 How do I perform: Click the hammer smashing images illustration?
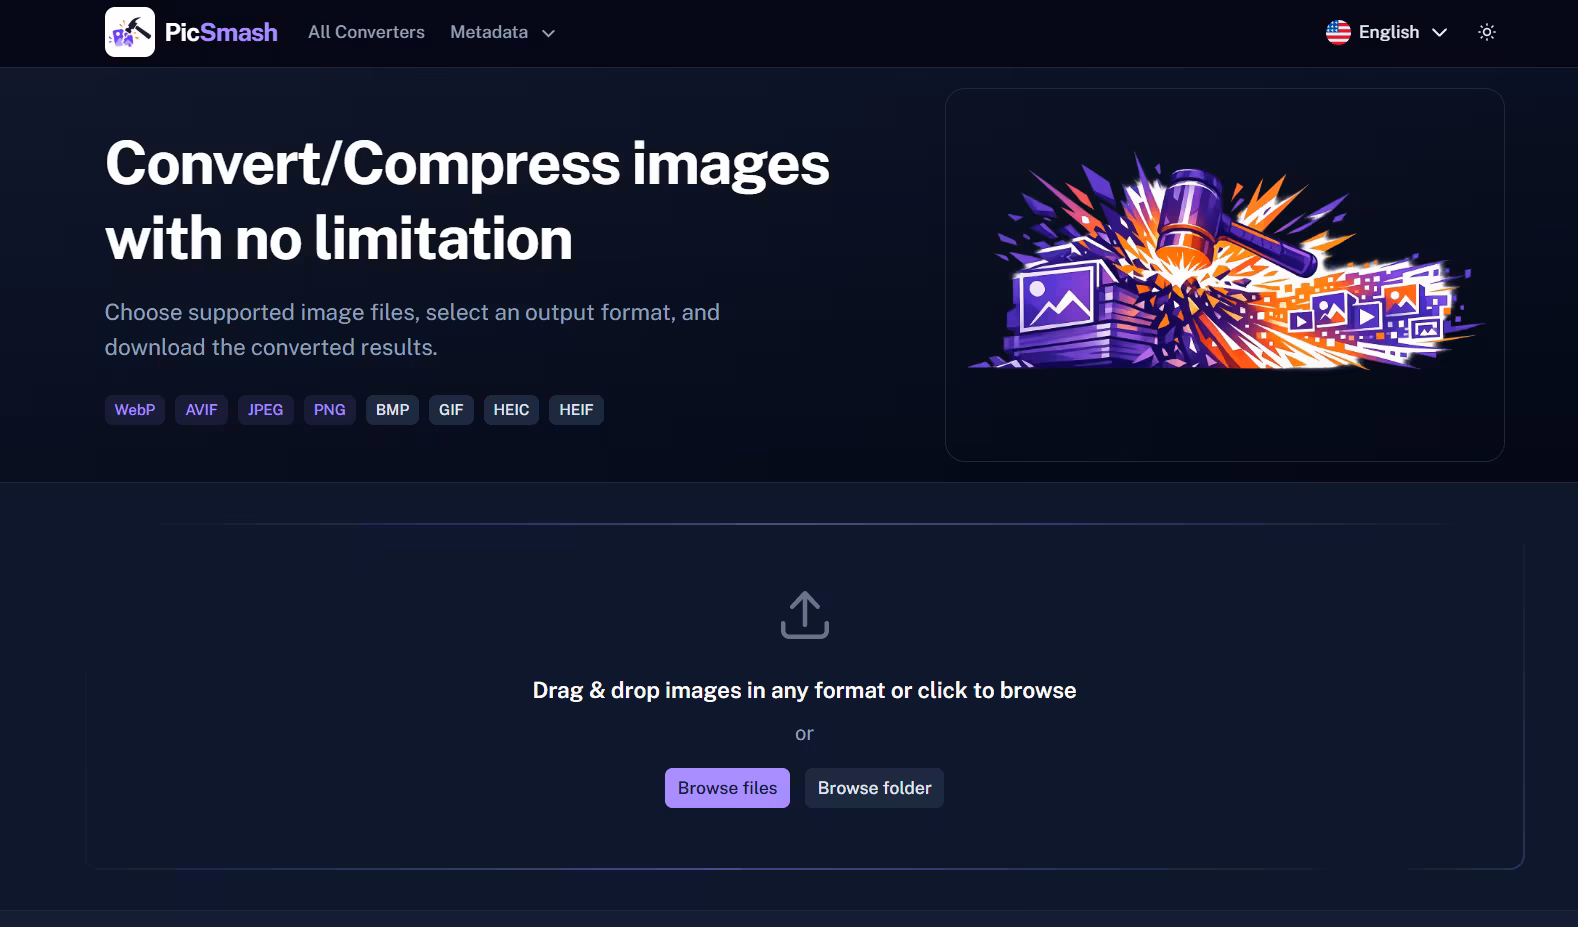point(1225,262)
